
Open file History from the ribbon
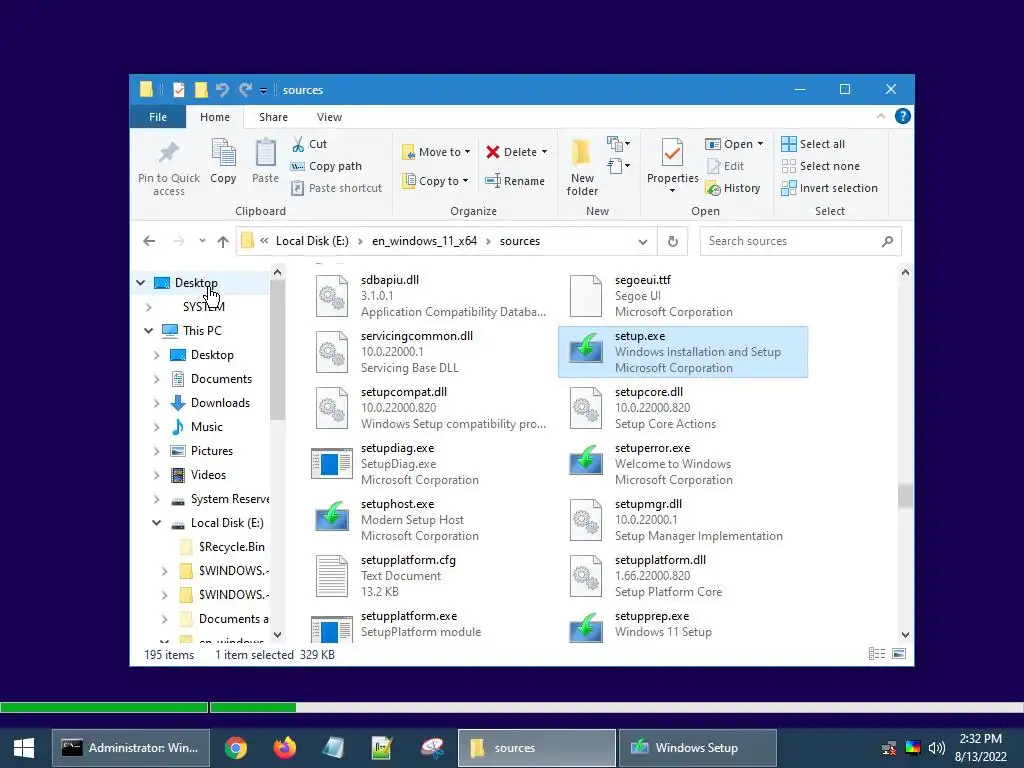point(733,188)
